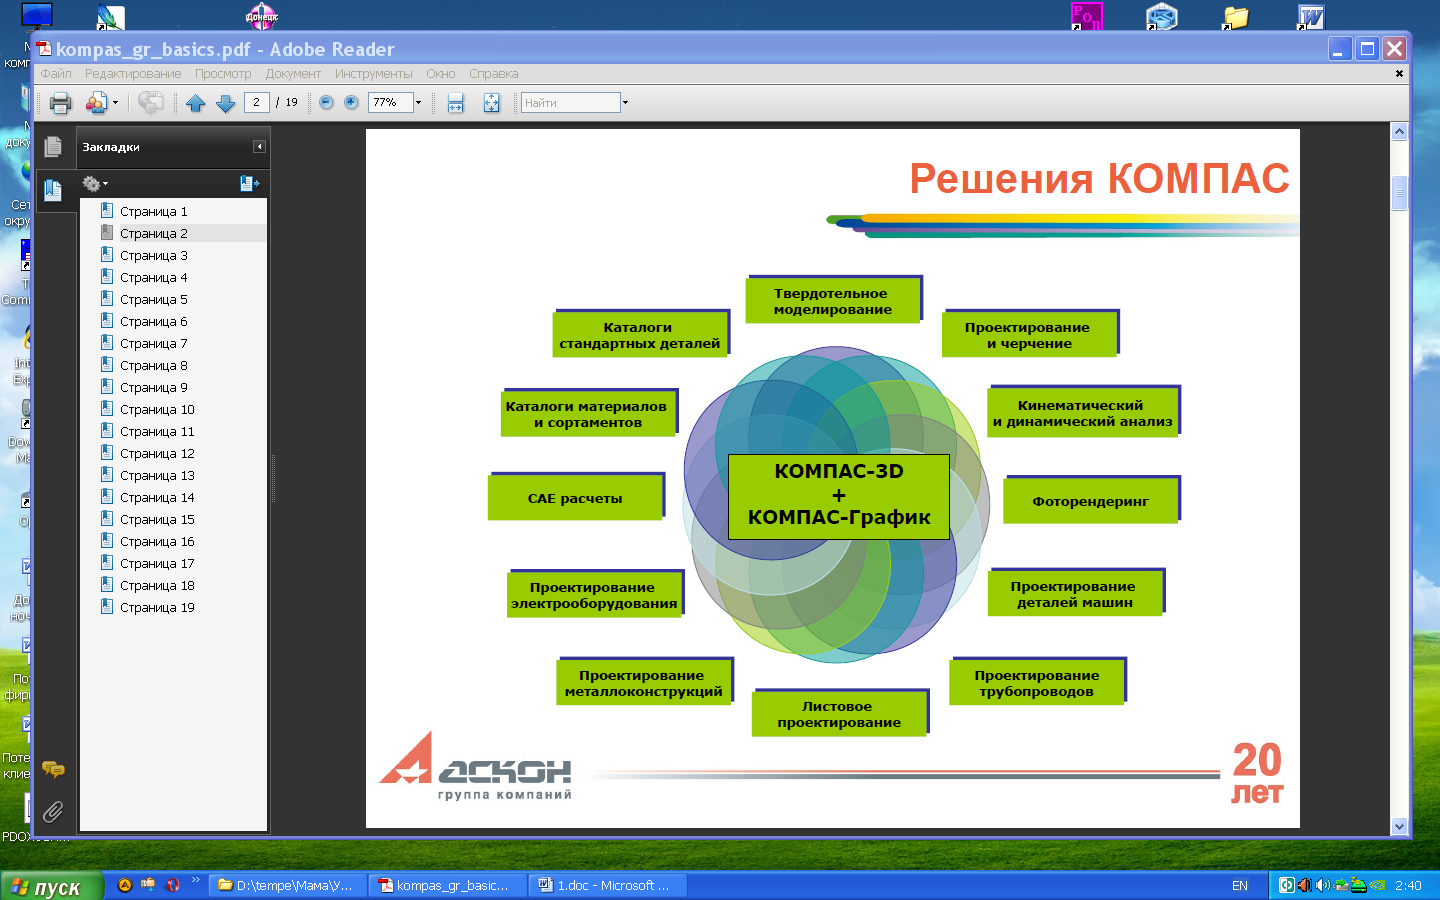Open the Pages thumbnails panel icon
1440x900 pixels.
(x=53, y=147)
